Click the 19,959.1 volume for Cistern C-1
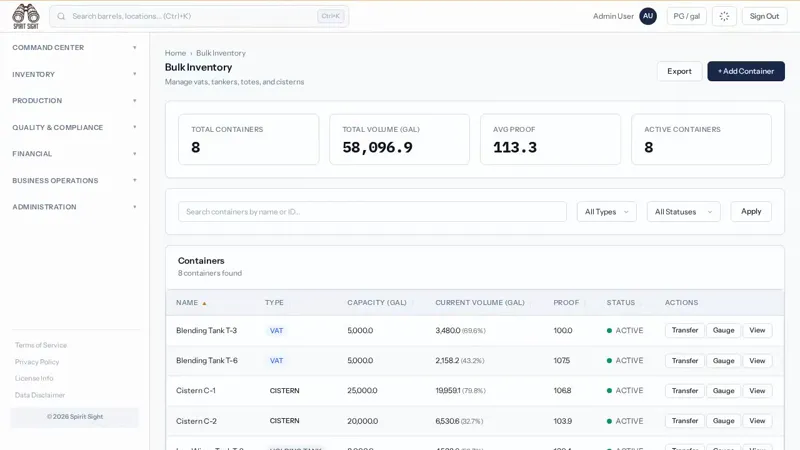800x450 pixels. click(448, 390)
